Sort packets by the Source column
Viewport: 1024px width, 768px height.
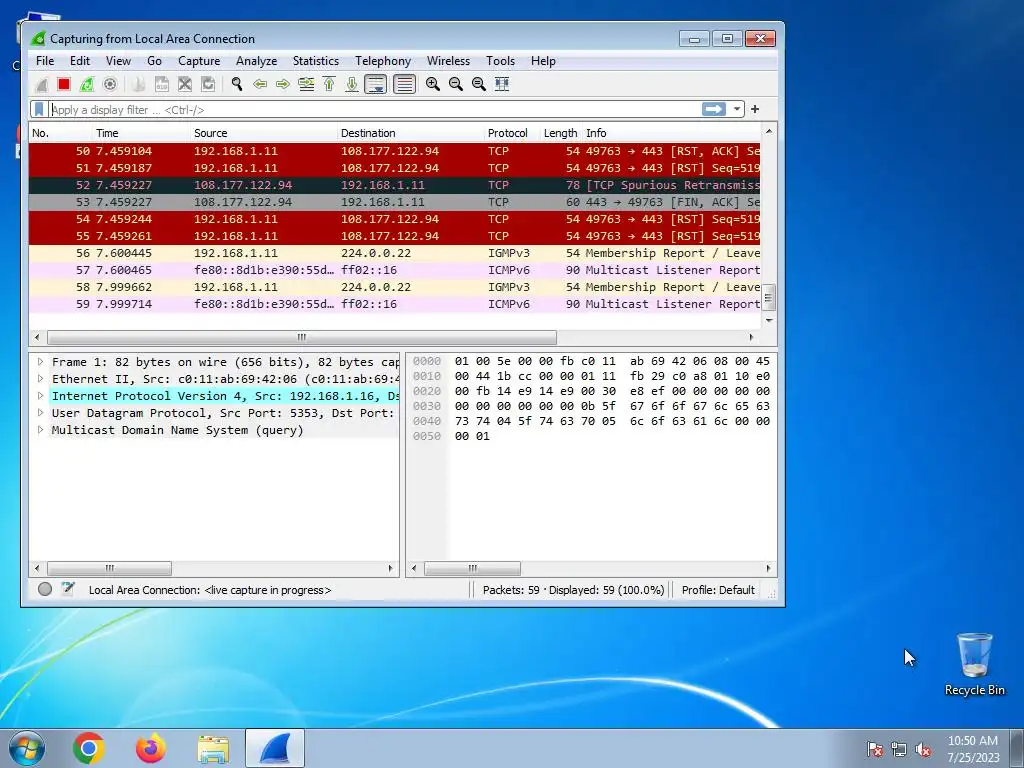pos(264,133)
